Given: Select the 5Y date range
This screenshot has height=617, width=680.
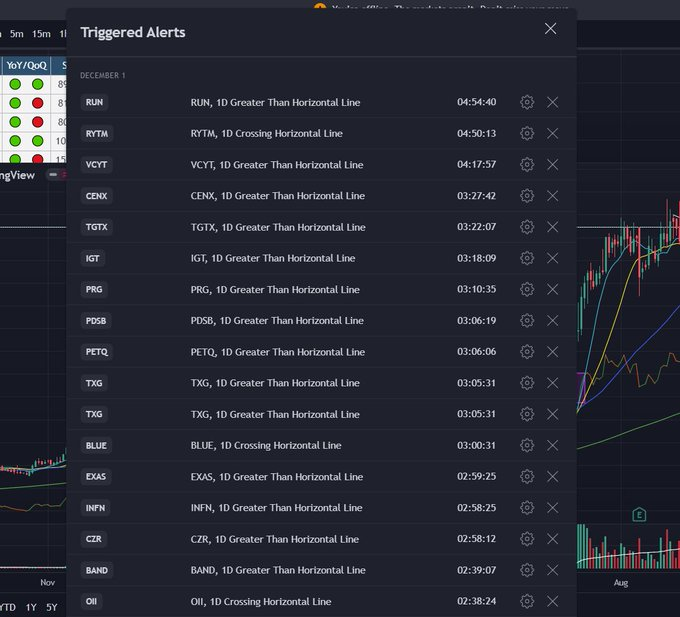Looking at the screenshot, I should (52, 607).
